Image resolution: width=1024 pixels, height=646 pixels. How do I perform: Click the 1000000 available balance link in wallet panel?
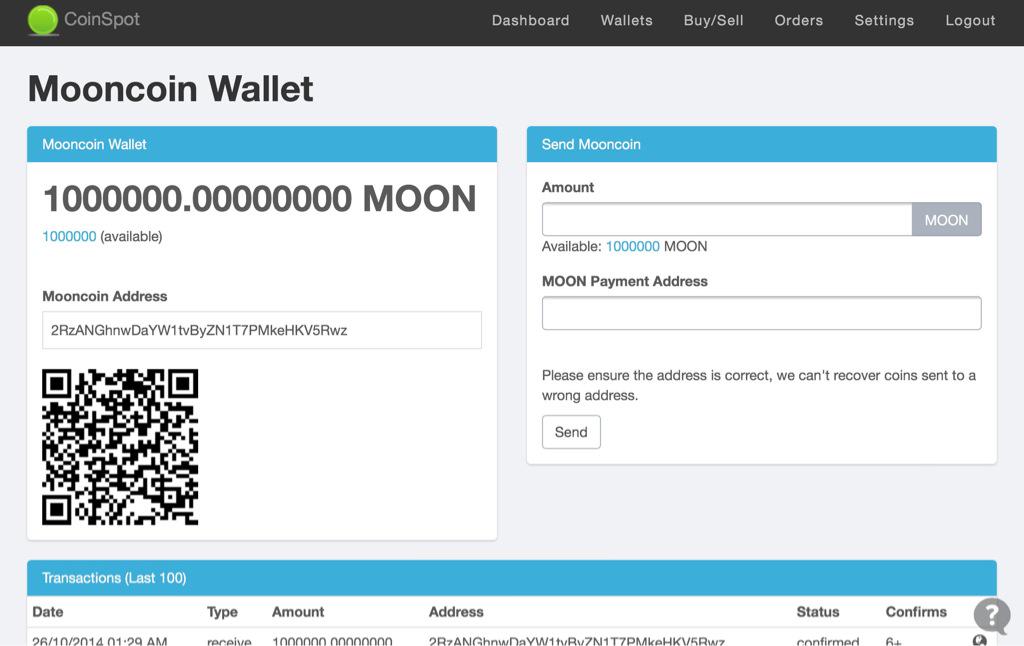click(69, 236)
